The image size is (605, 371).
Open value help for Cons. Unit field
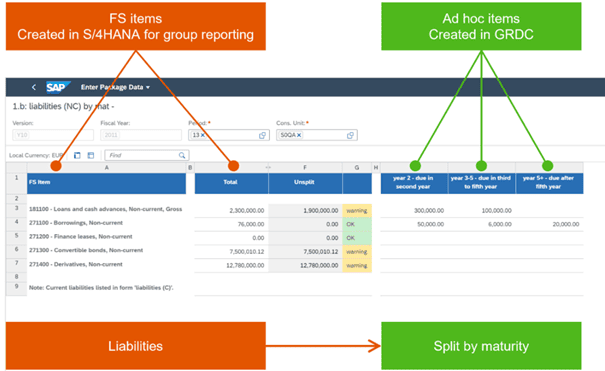(x=350, y=135)
